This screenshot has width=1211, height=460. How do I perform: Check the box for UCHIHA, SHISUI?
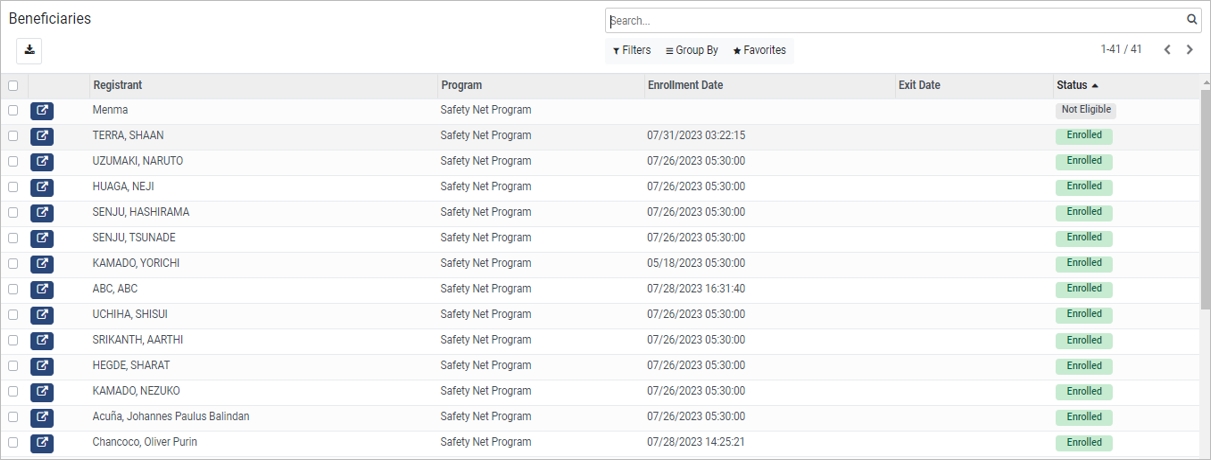(x=13, y=315)
